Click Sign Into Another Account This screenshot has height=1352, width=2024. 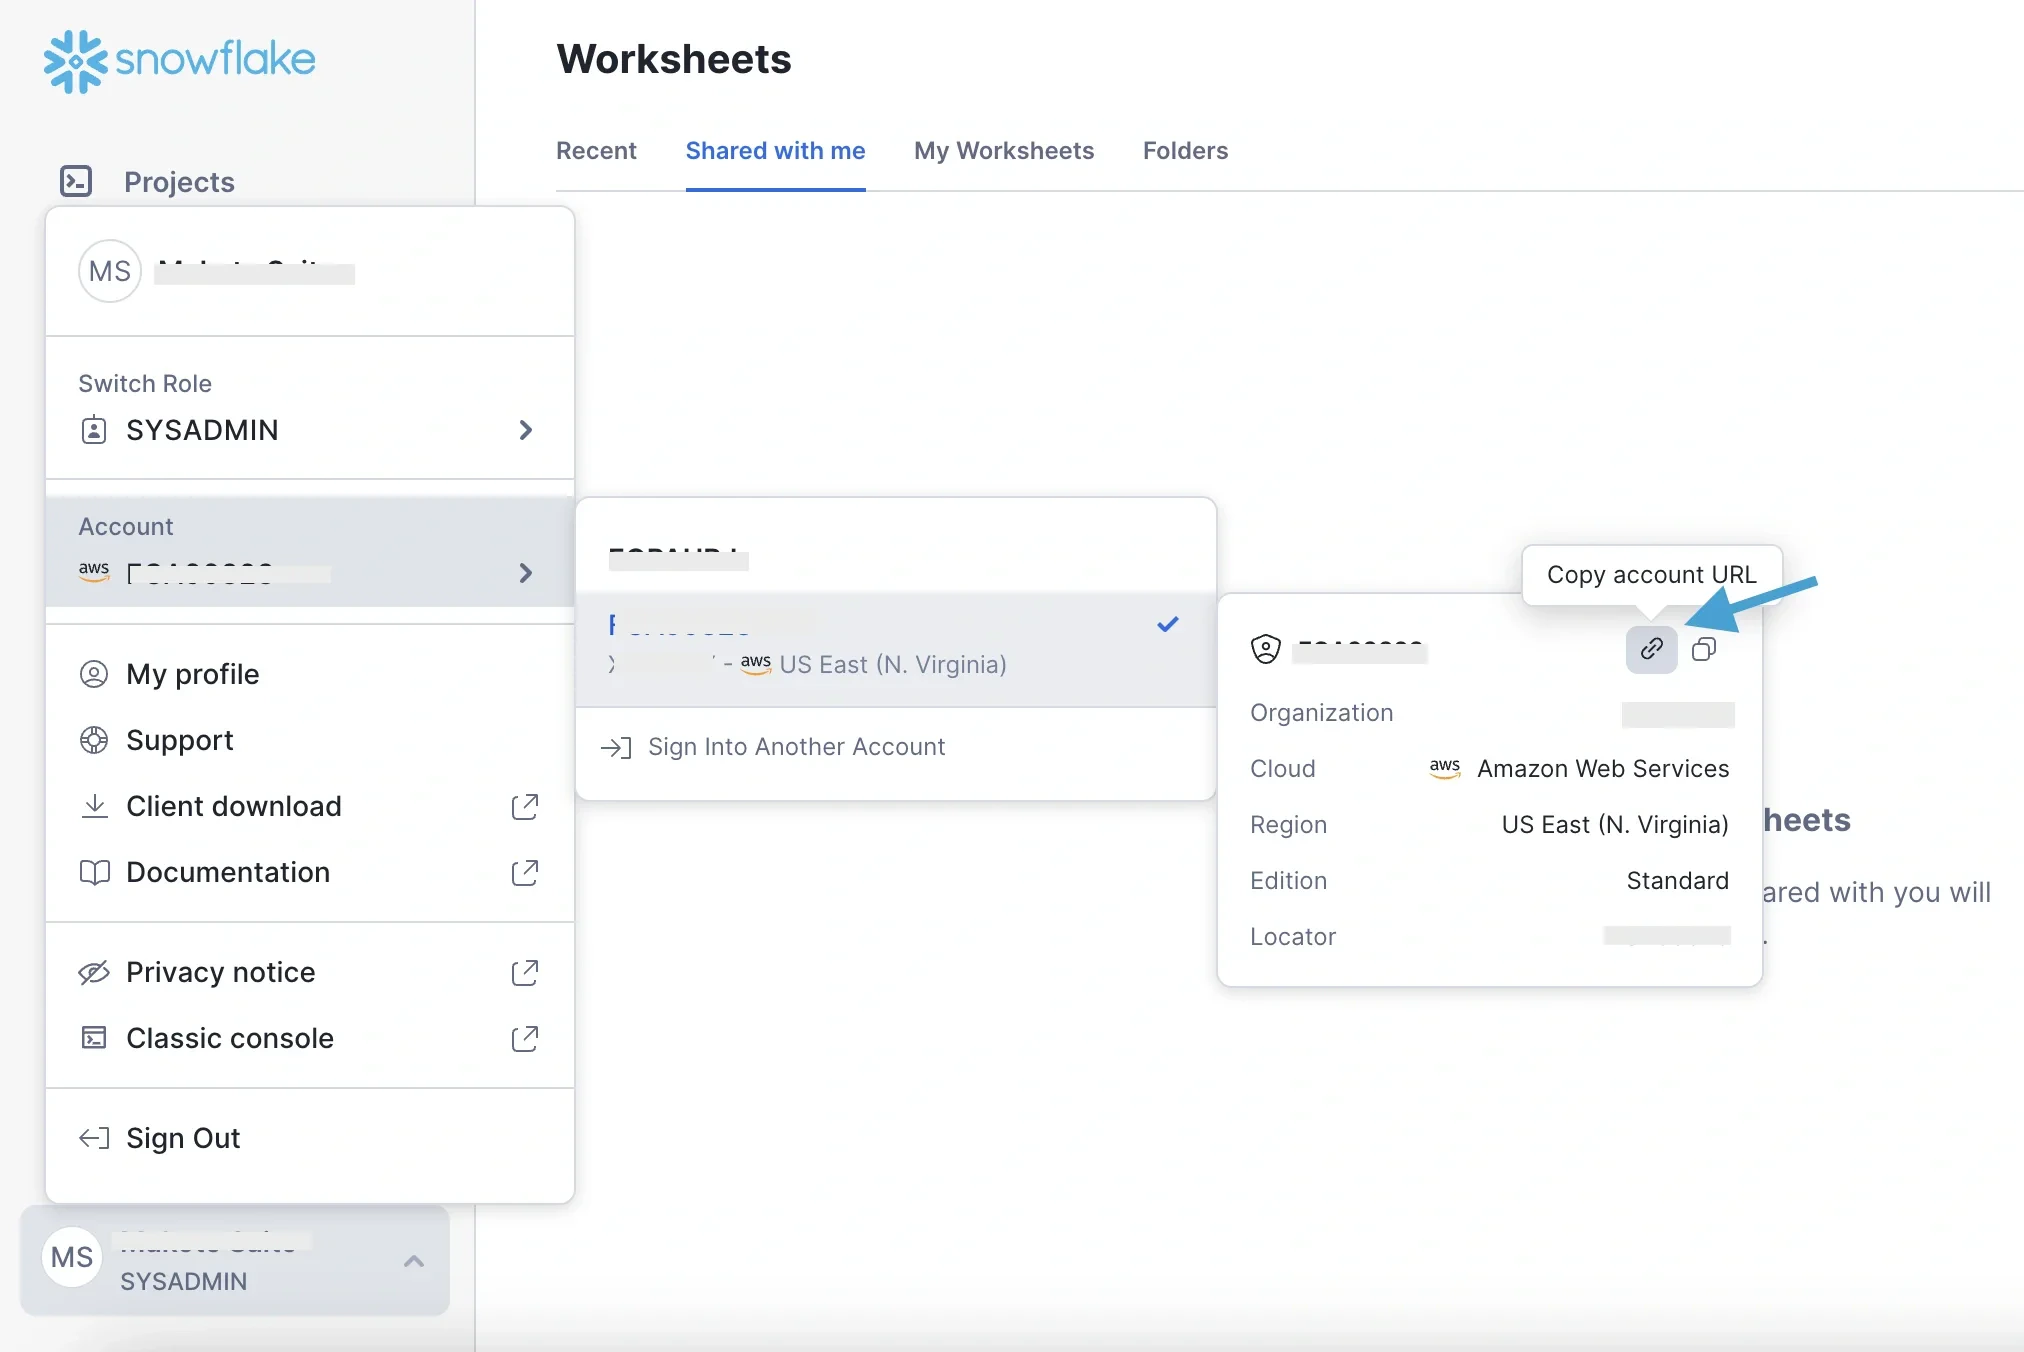click(797, 746)
